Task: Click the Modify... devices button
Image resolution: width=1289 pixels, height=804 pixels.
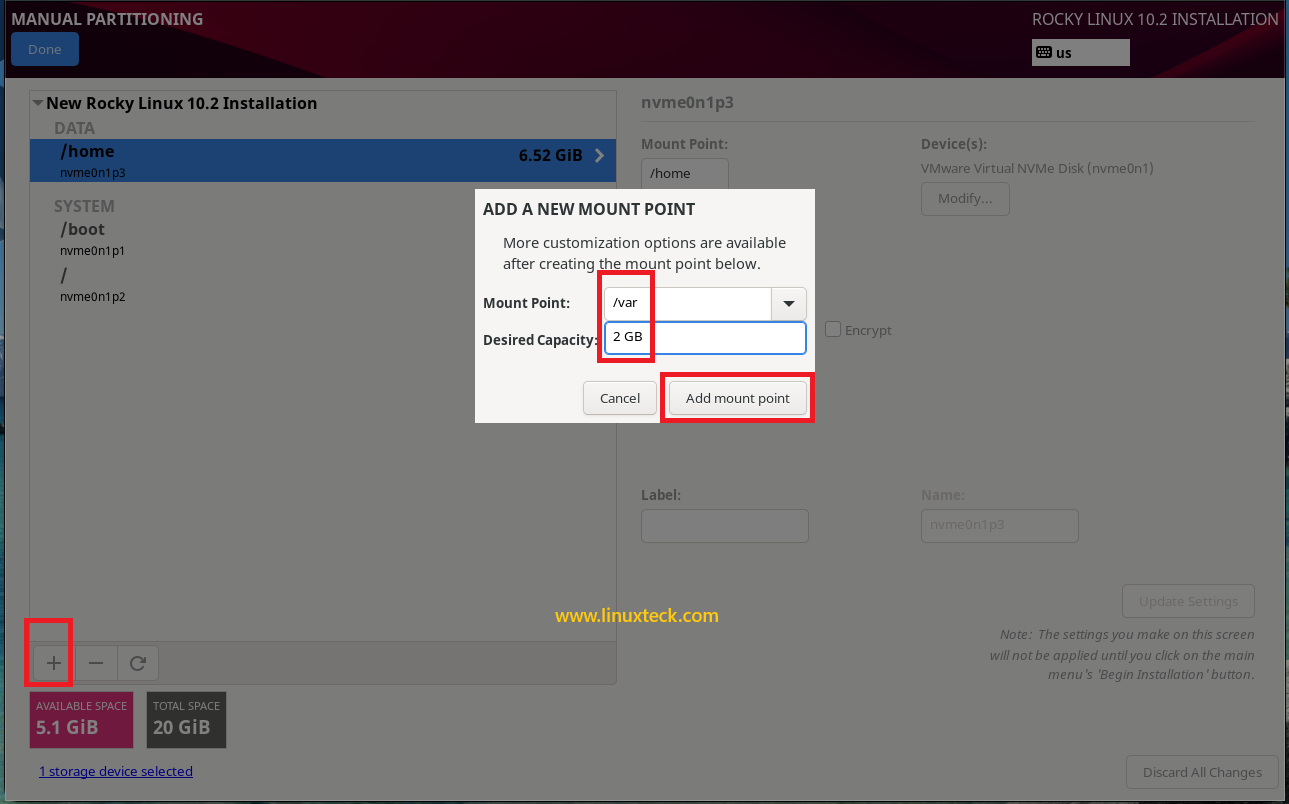Action: pos(965,198)
